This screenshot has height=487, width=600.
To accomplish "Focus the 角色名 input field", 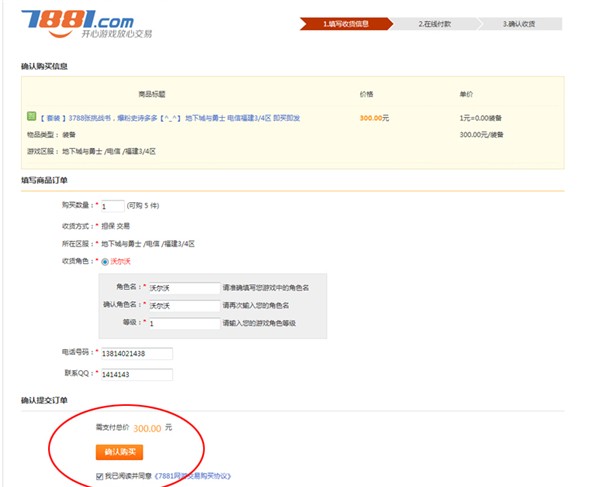I will [x=182, y=287].
